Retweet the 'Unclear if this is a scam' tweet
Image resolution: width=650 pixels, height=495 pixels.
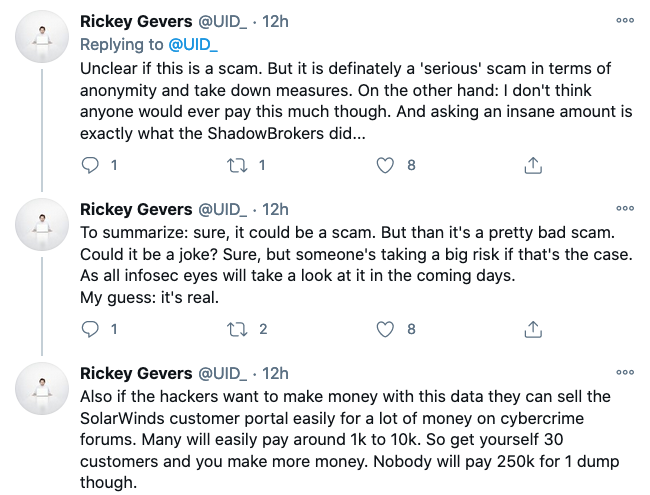point(237,165)
